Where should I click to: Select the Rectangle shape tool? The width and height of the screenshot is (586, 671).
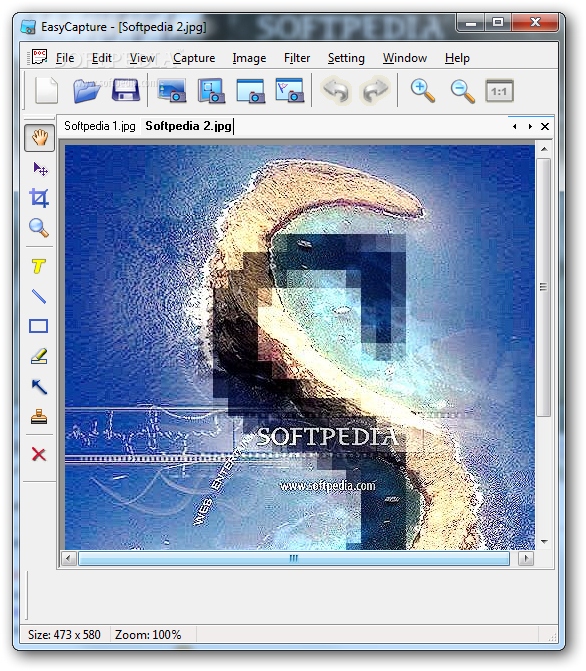pos(39,326)
